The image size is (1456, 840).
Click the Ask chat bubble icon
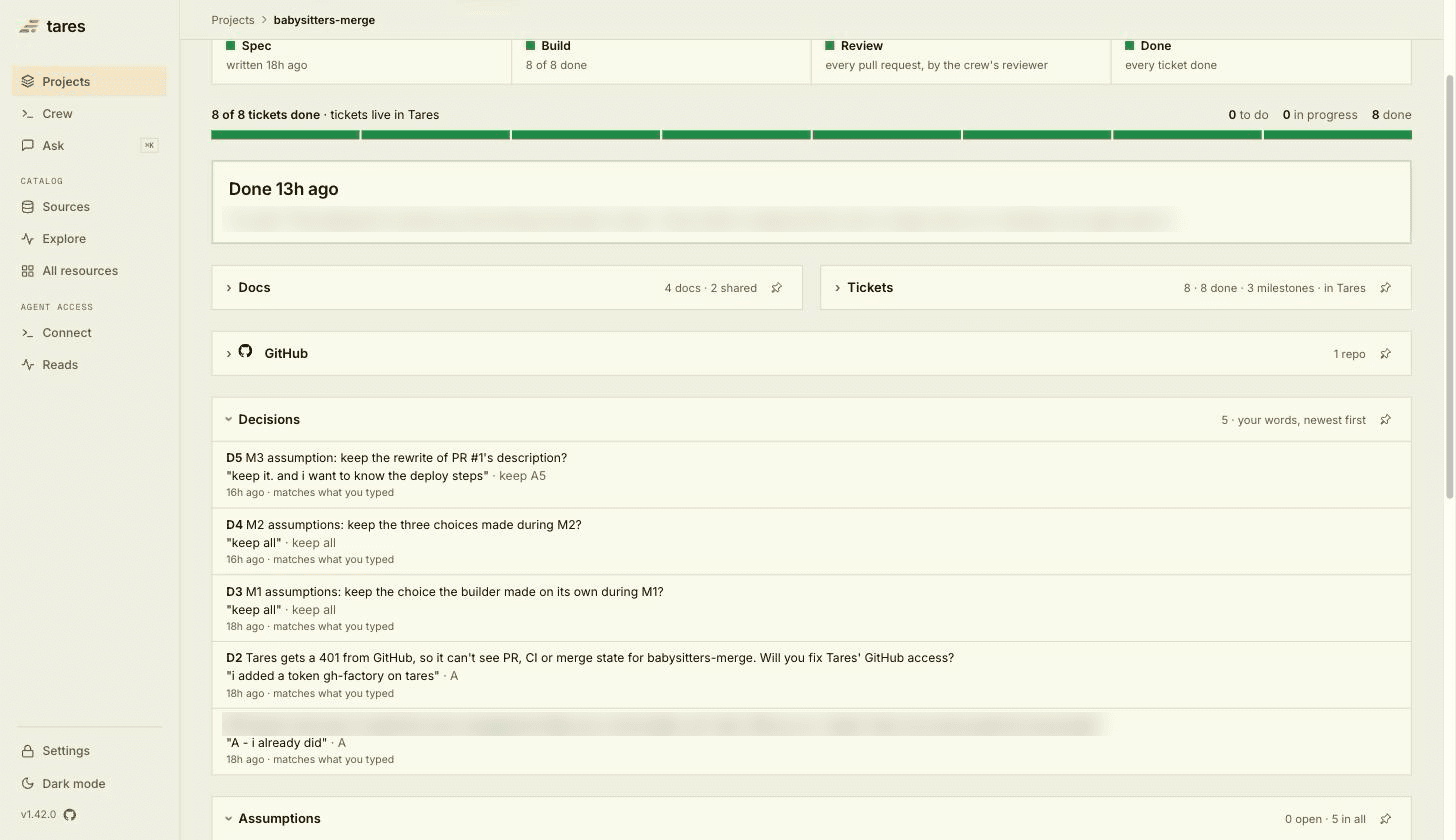[x=28, y=146]
